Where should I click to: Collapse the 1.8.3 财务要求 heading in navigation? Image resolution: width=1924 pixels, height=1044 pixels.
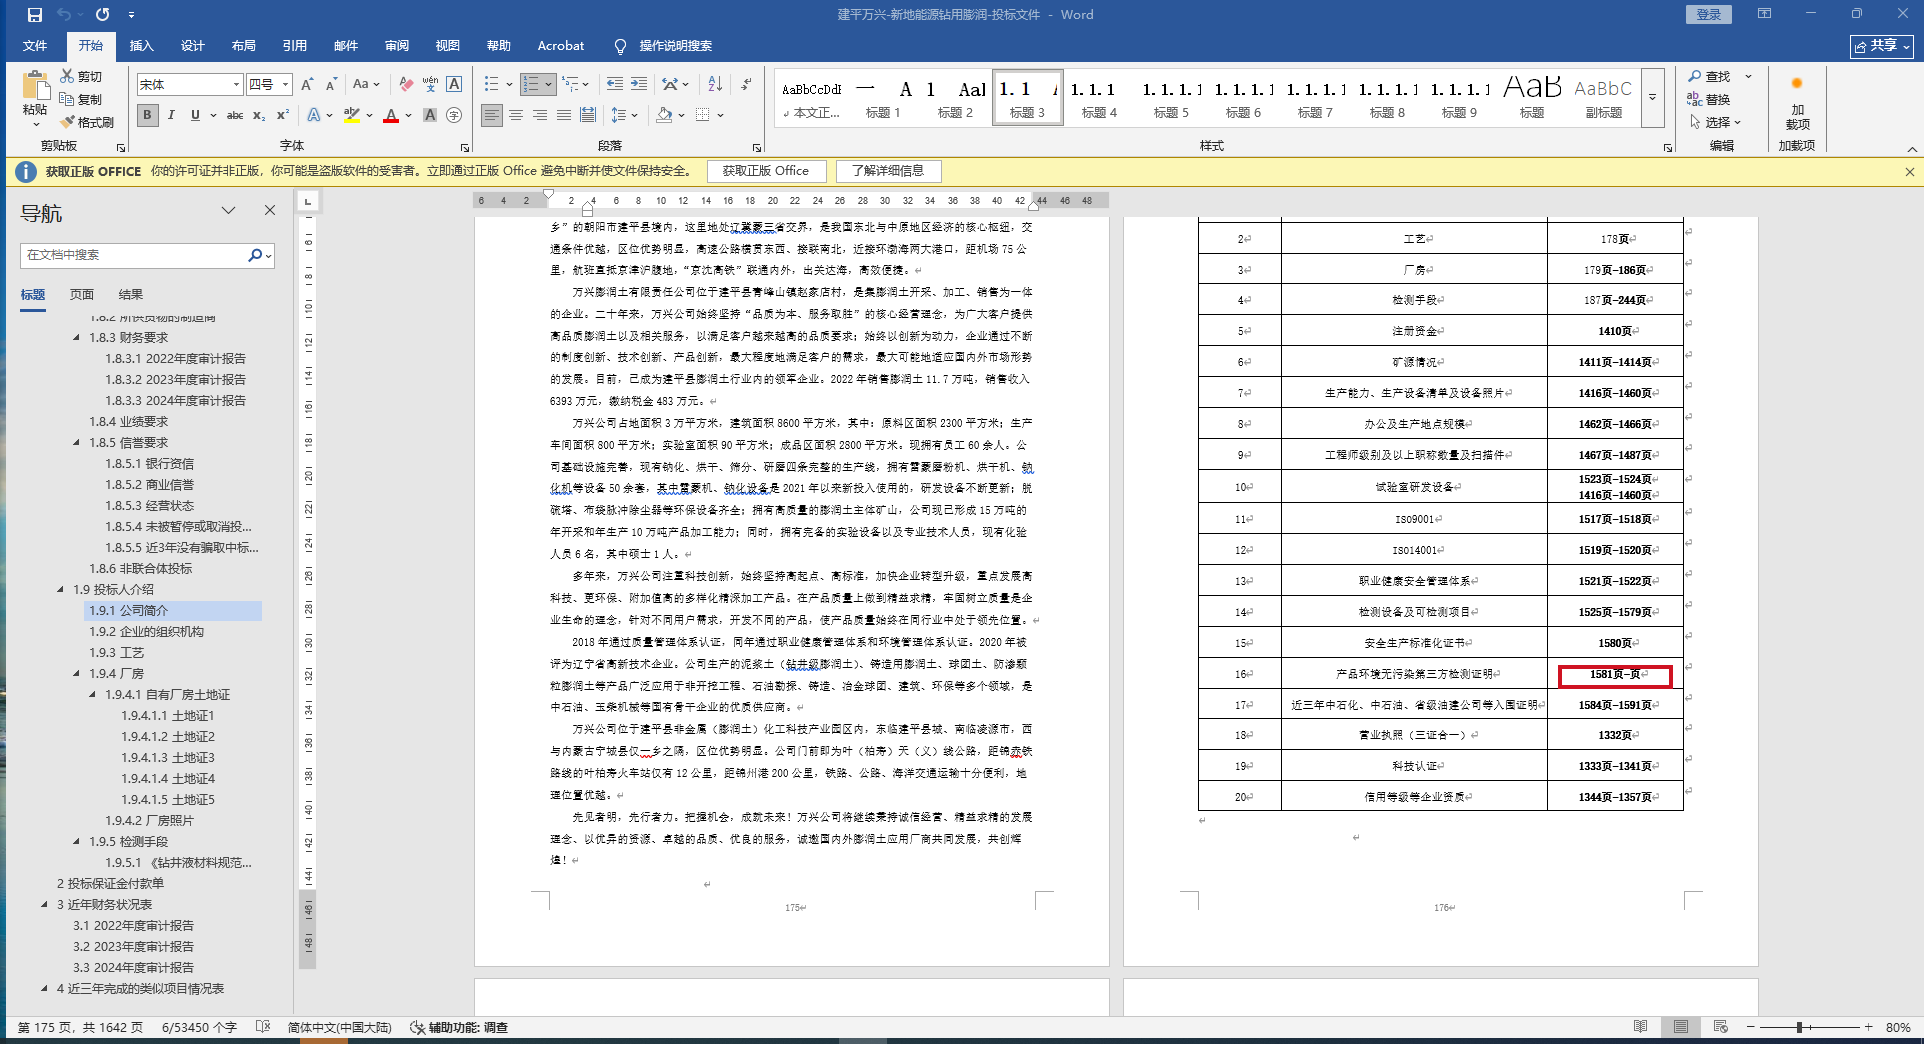[x=77, y=338]
